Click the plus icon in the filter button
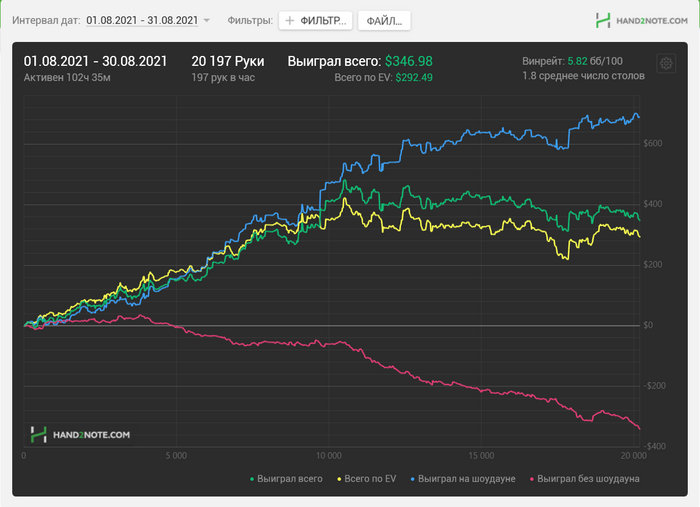This screenshot has width=700, height=507. click(x=290, y=21)
